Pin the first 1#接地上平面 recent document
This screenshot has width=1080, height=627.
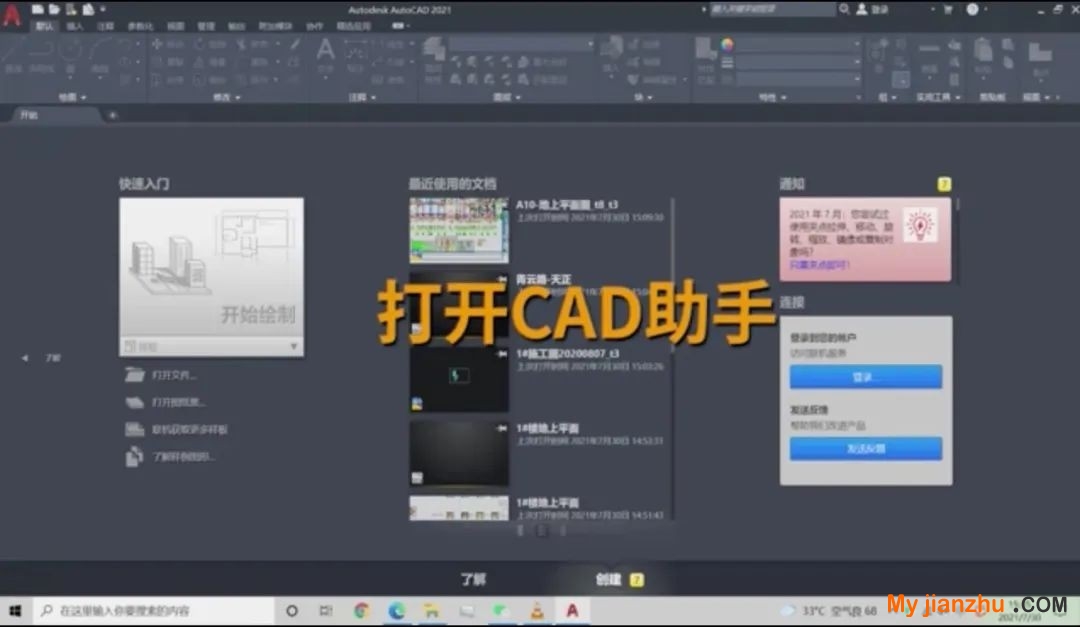point(501,429)
